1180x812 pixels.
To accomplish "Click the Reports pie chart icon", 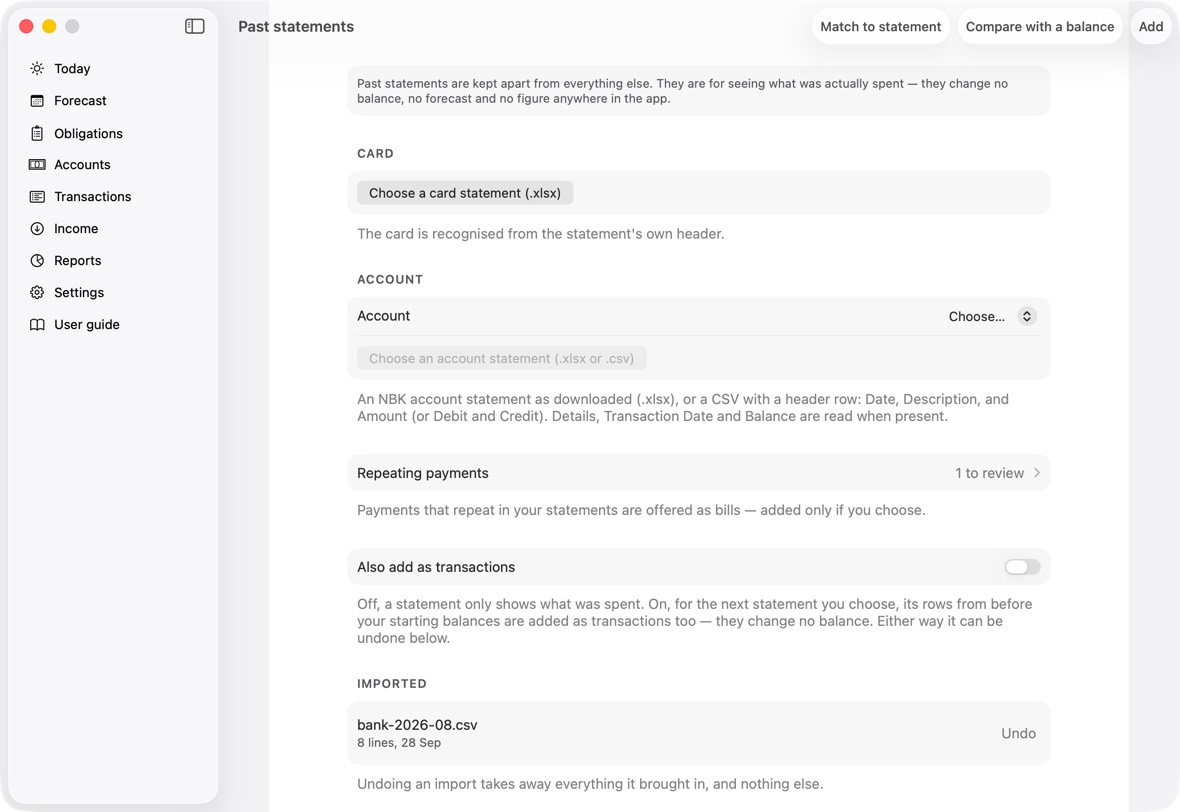I will click(37, 260).
